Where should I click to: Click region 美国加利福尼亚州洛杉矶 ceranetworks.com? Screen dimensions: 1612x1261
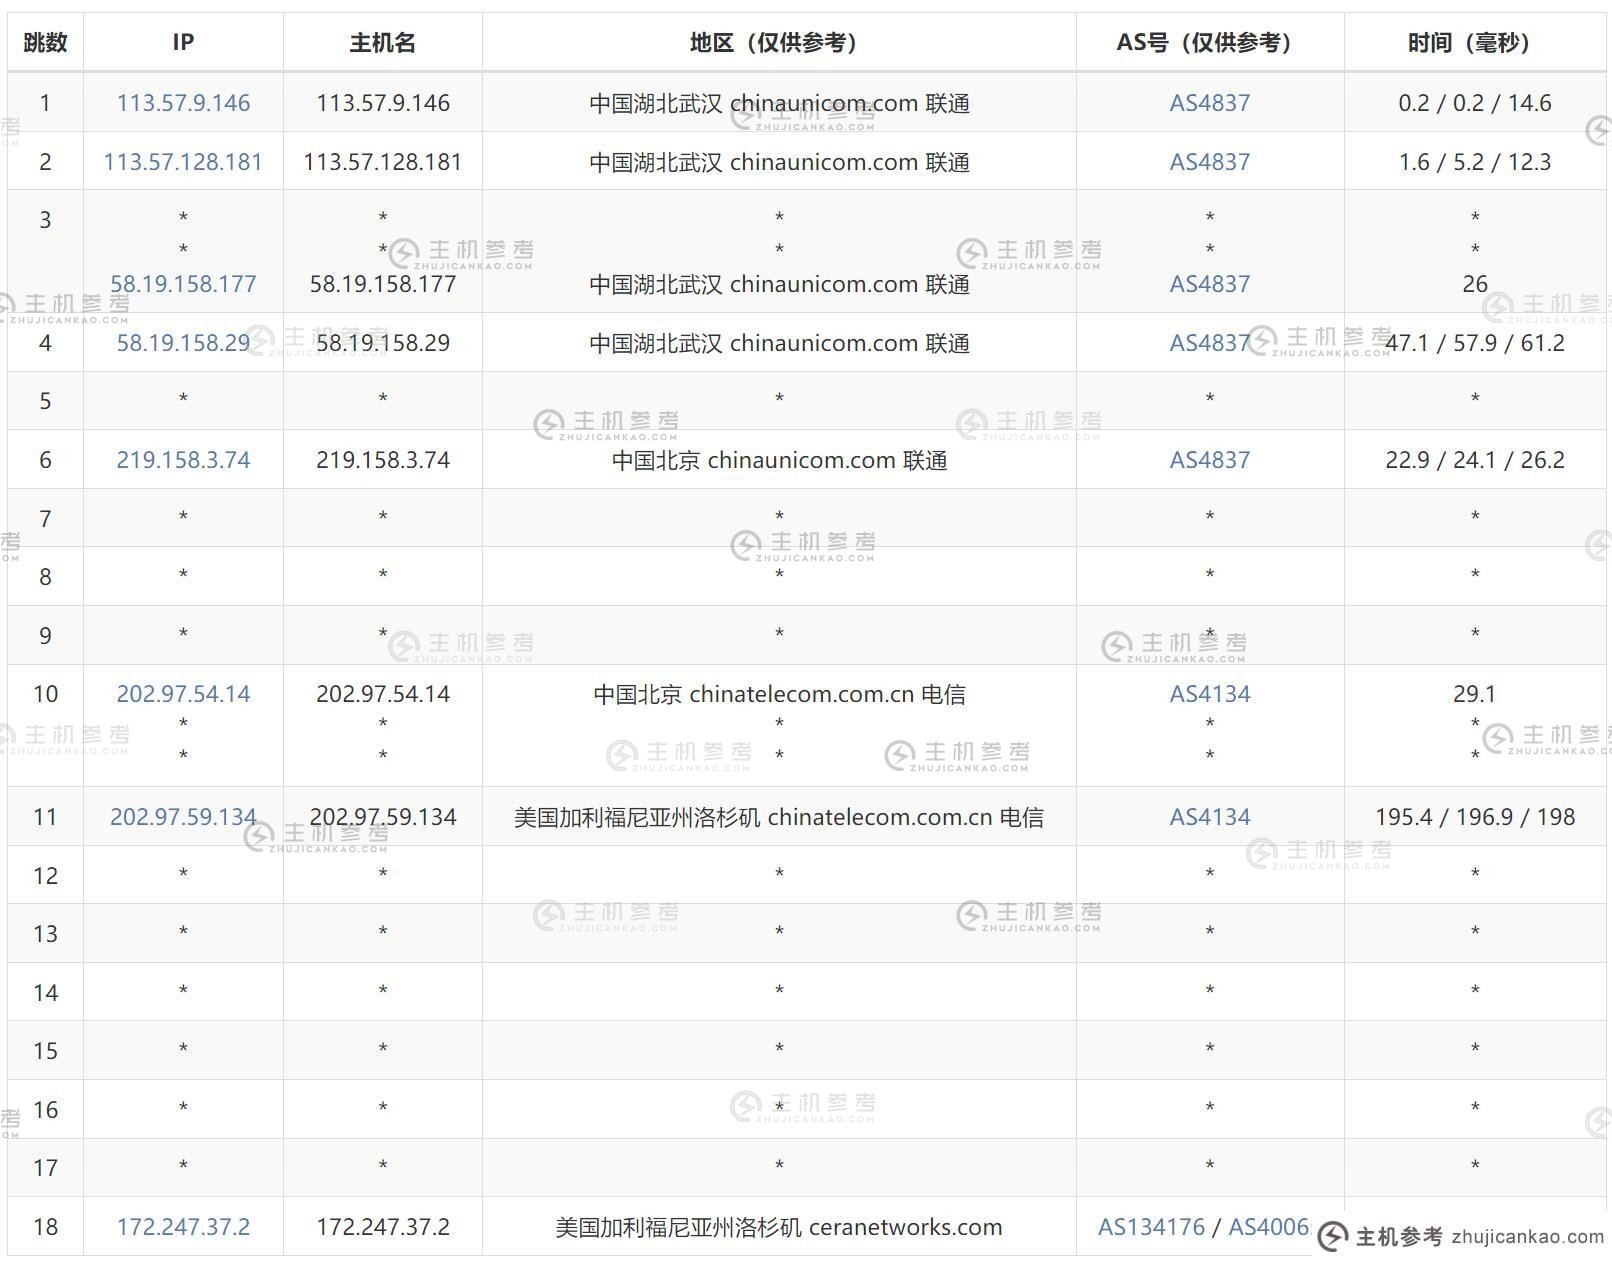779,1227
